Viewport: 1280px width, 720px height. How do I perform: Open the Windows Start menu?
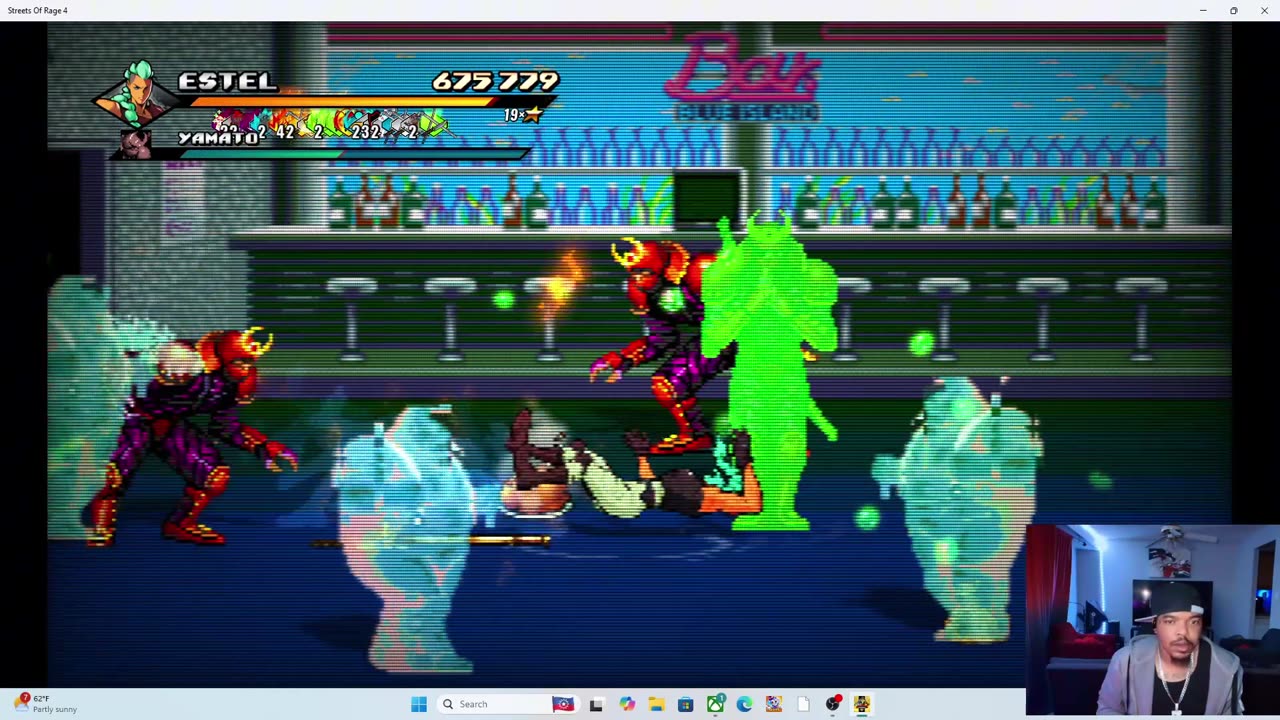[419, 704]
